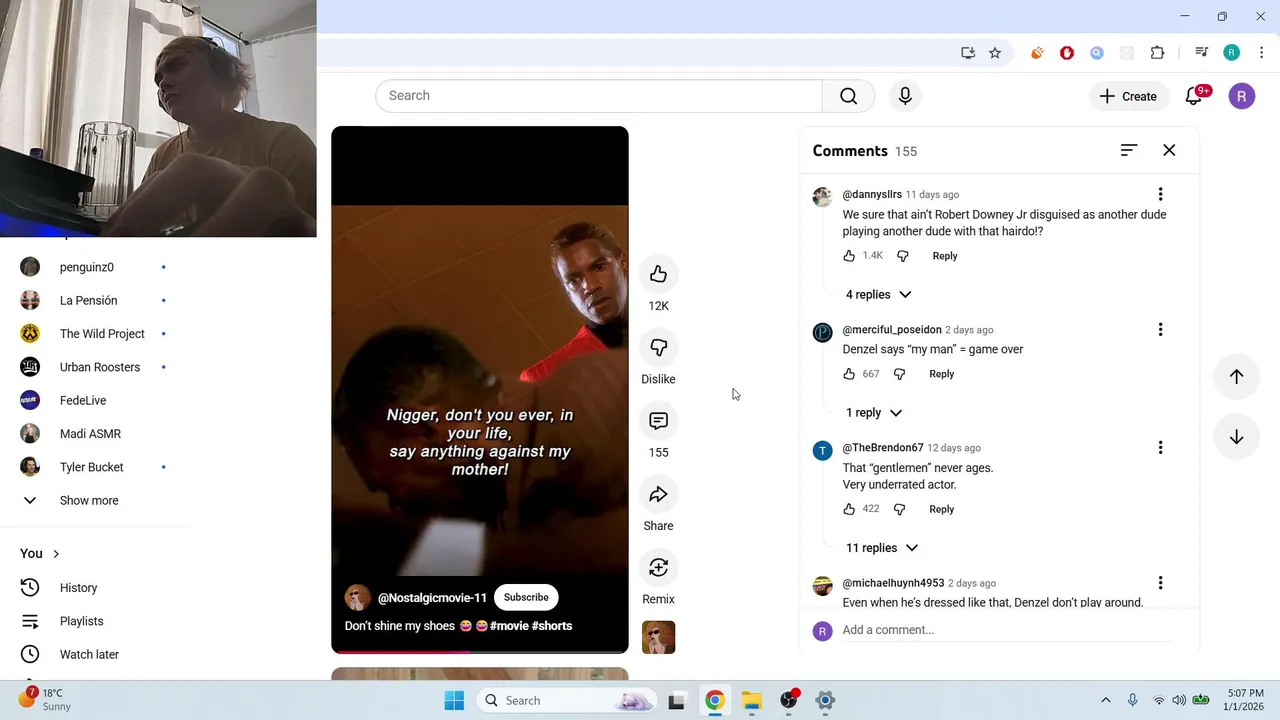Click the taskbar Search box
Screen dimensions: 1280x720
(x=566, y=700)
